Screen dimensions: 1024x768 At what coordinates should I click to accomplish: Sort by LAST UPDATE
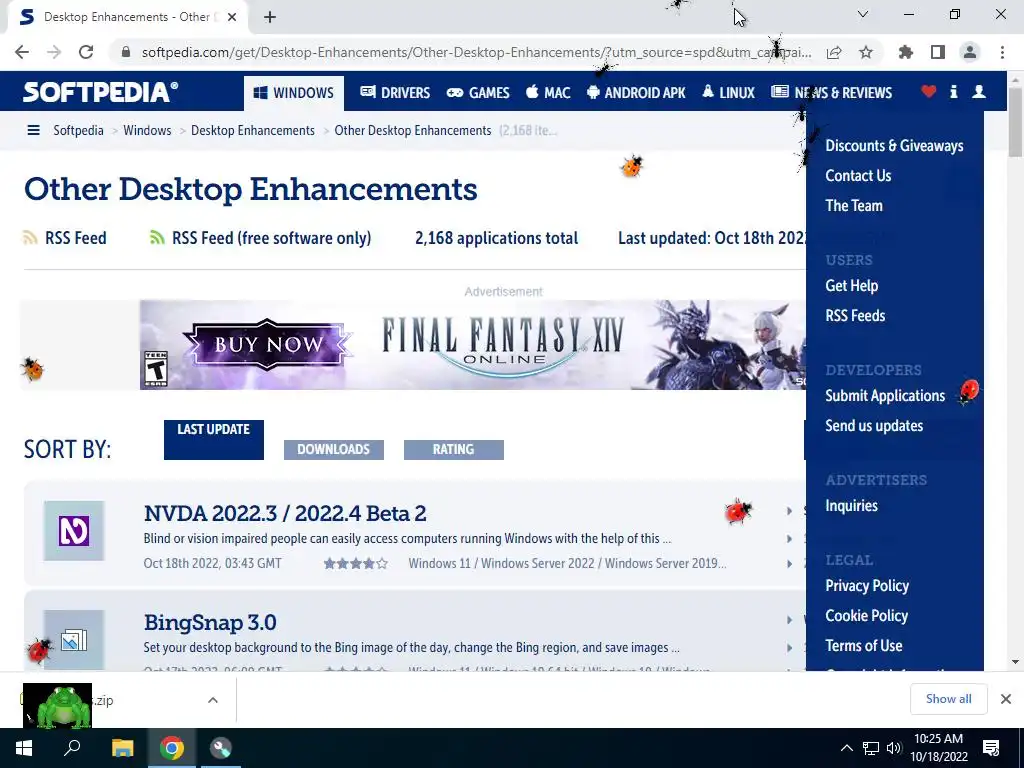tap(214, 440)
